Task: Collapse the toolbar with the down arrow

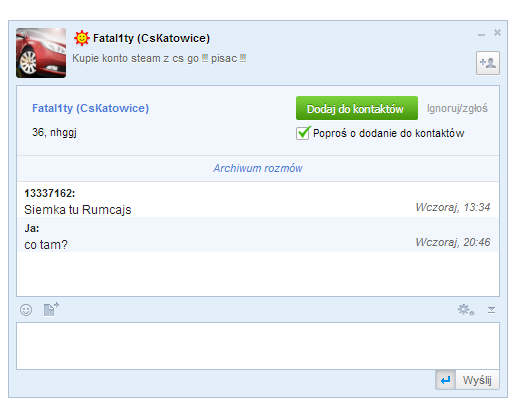Action: [x=491, y=310]
